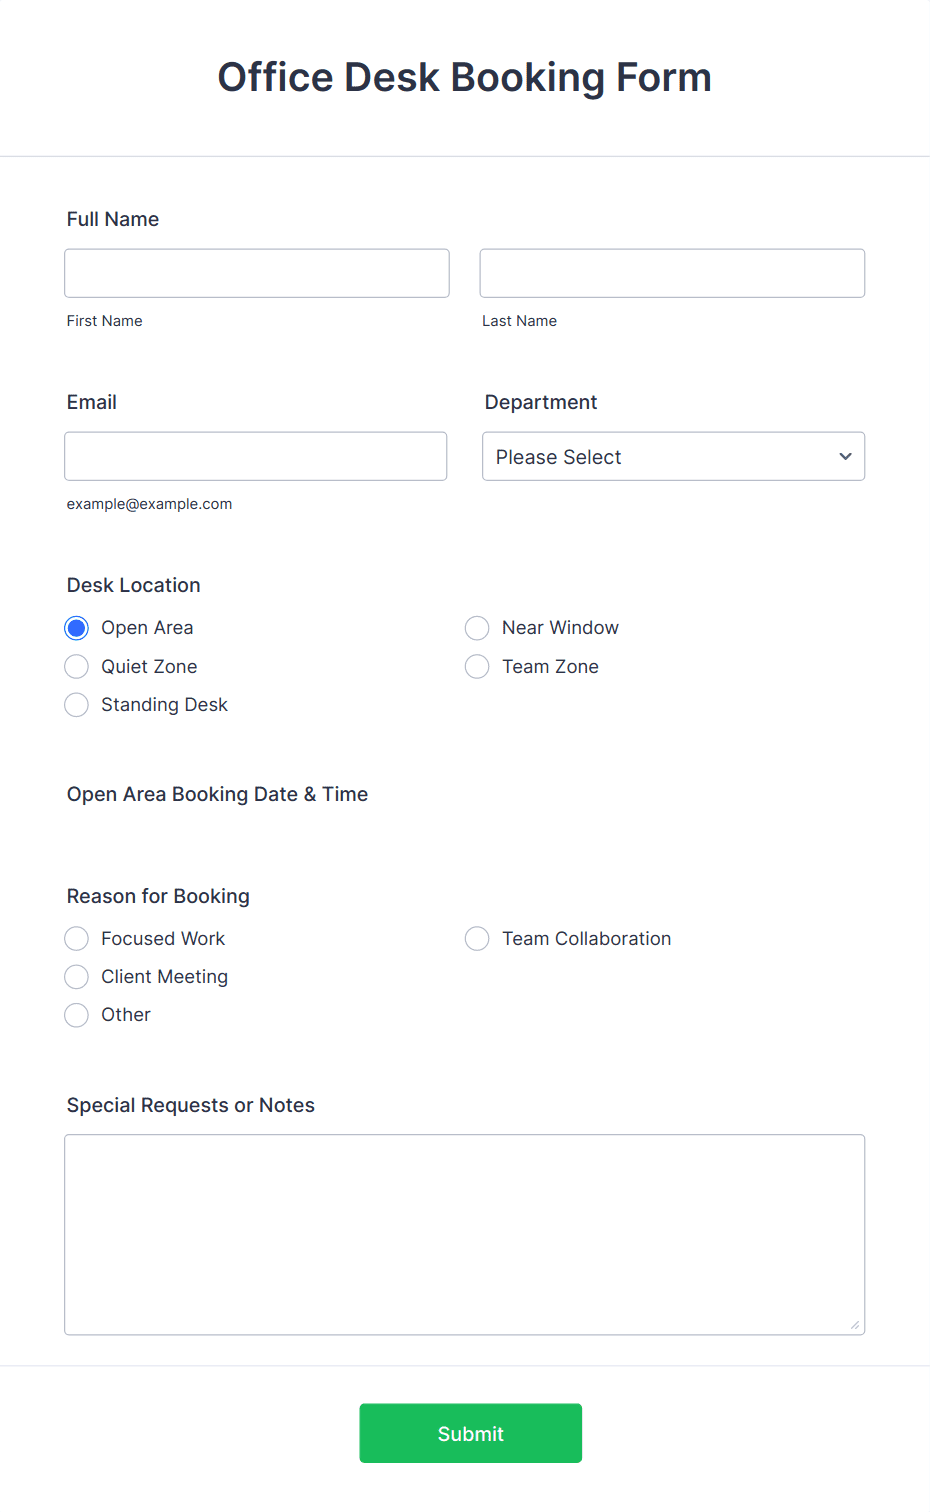Click the Reason for Booking heading
Image resolution: width=930 pixels, height=1512 pixels.
158,896
